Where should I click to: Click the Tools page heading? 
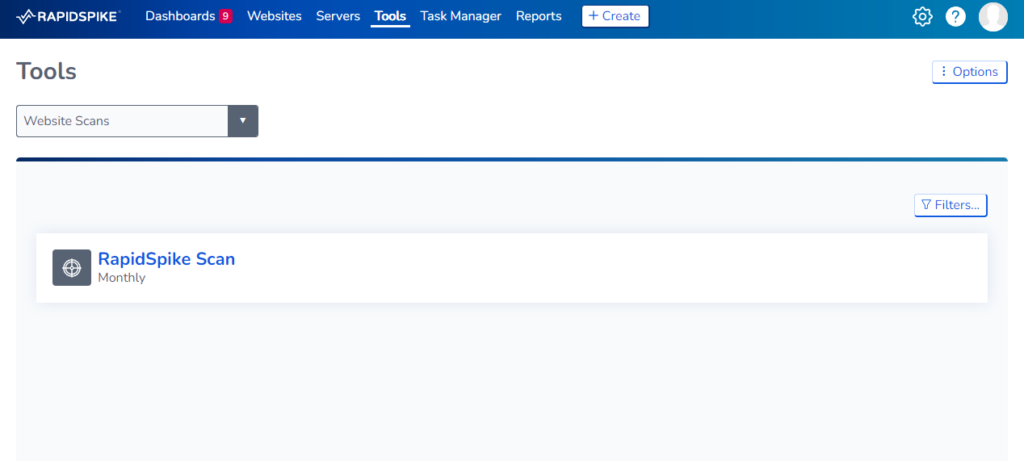(x=46, y=72)
